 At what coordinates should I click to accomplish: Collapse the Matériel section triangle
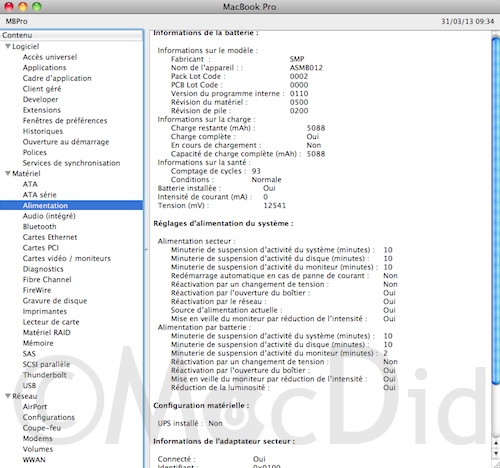8,174
